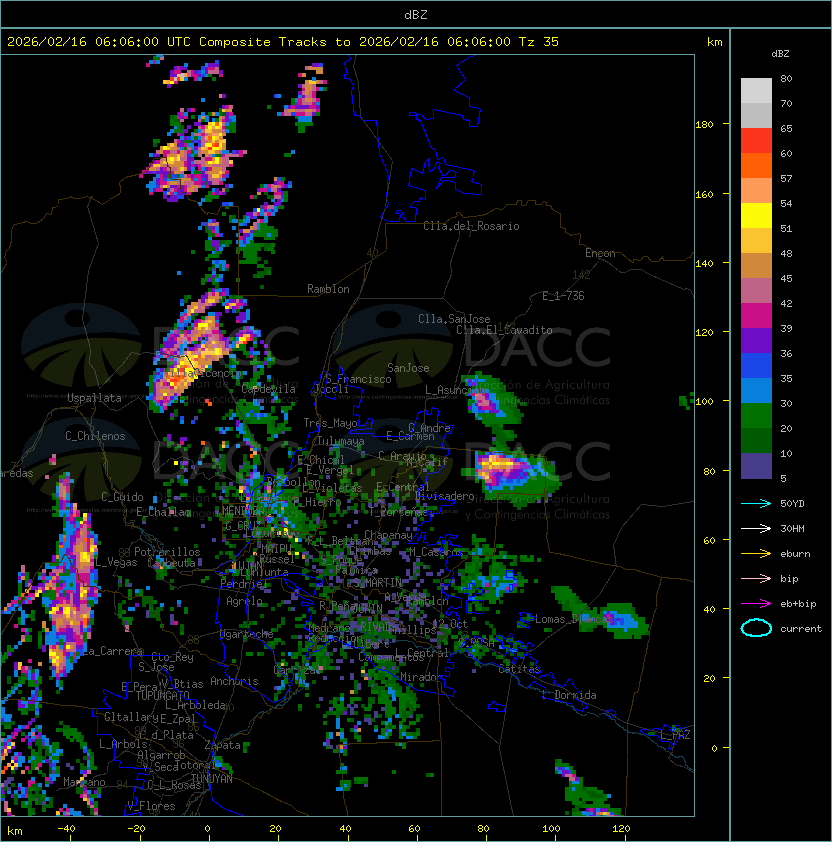Viewport: 832px width, 842px height.
Task: Click the 'TUNUYAN' map label
Action: (212, 779)
